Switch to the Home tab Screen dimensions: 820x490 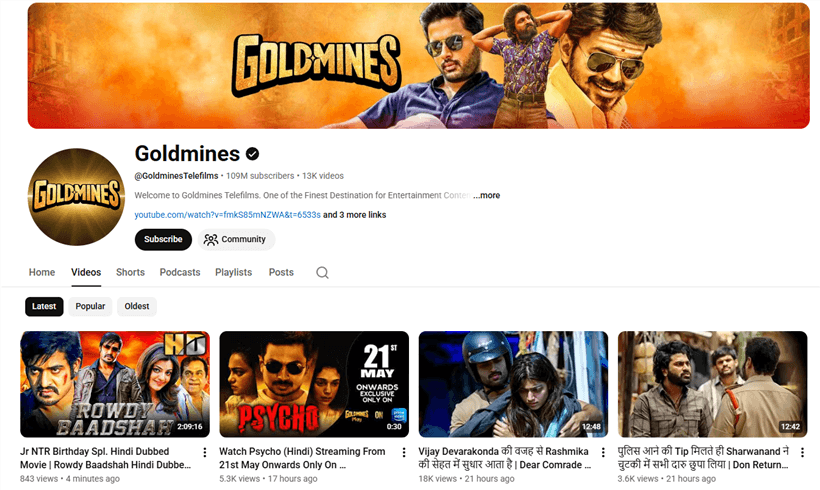tap(42, 272)
